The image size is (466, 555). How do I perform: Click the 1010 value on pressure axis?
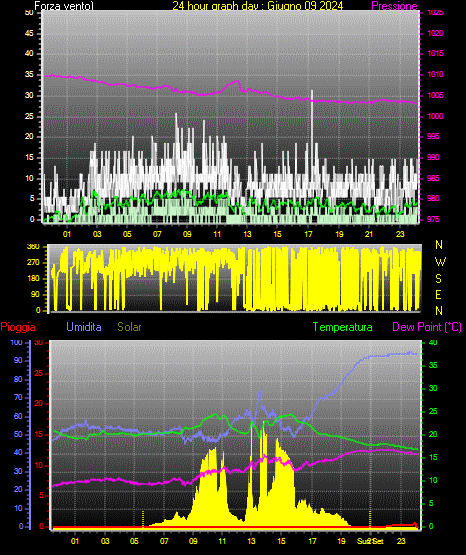point(436,74)
